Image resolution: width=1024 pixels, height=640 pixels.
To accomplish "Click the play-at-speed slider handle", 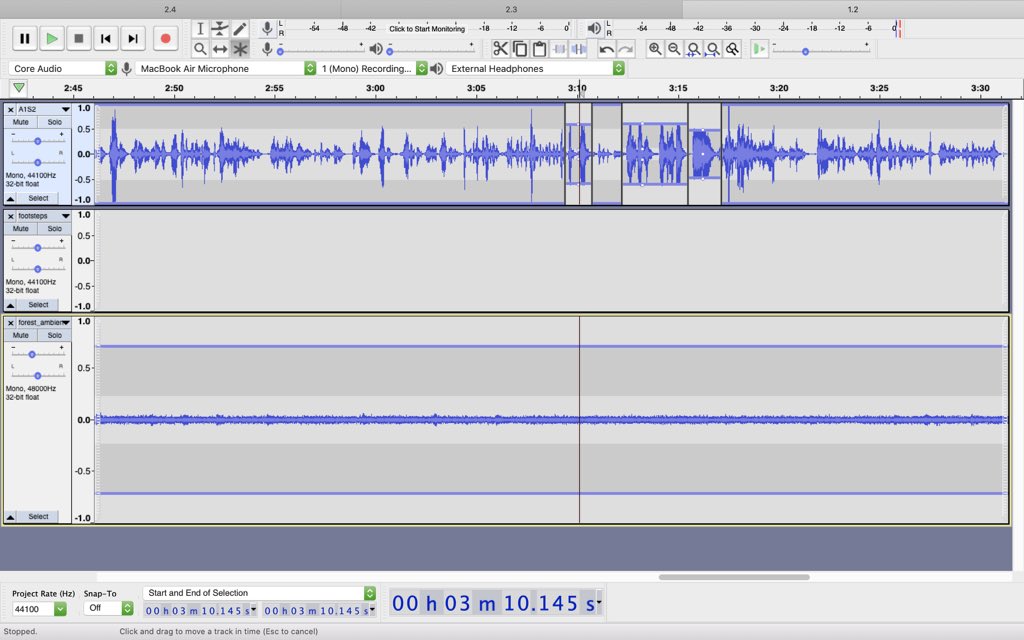I will point(805,51).
